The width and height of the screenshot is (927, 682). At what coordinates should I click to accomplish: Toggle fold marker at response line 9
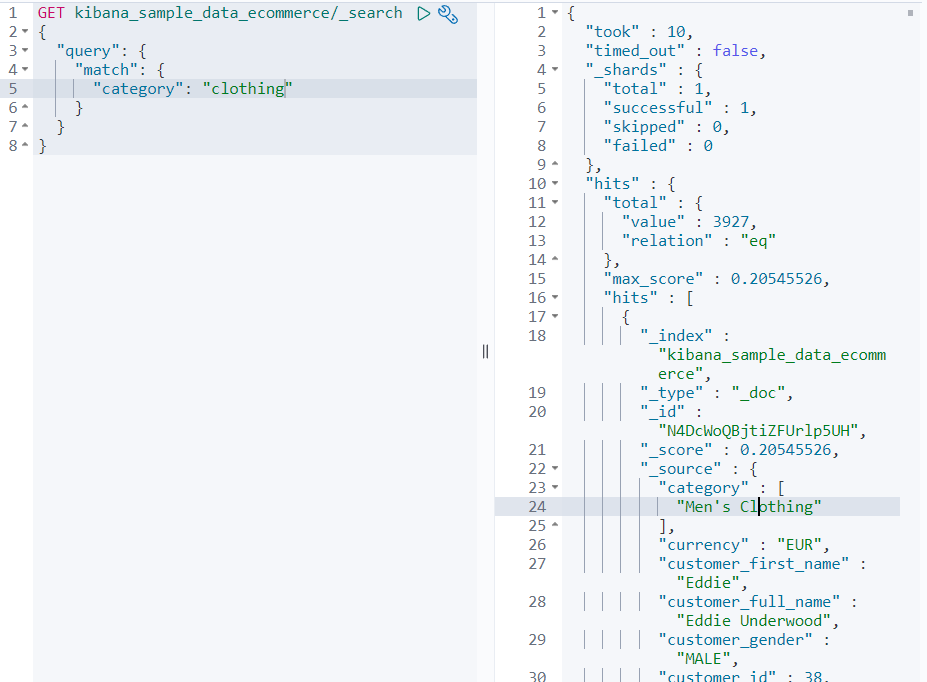tap(555, 164)
